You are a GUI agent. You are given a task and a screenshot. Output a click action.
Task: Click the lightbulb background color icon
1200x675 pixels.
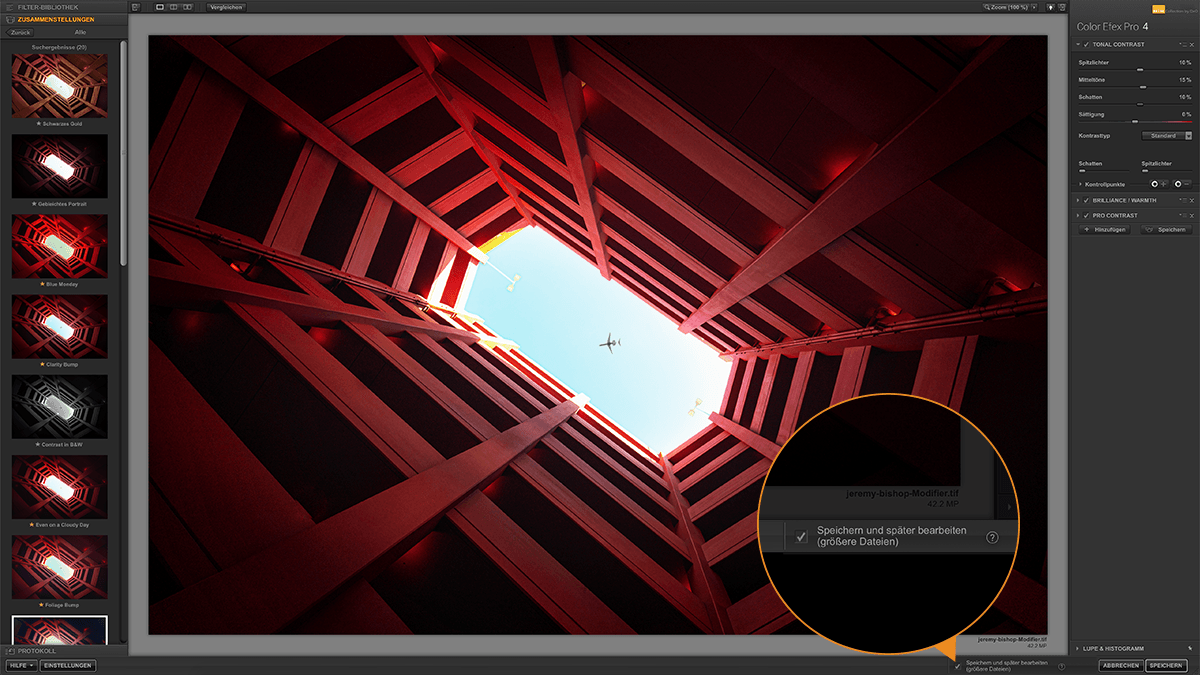[x=1050, y=7]
